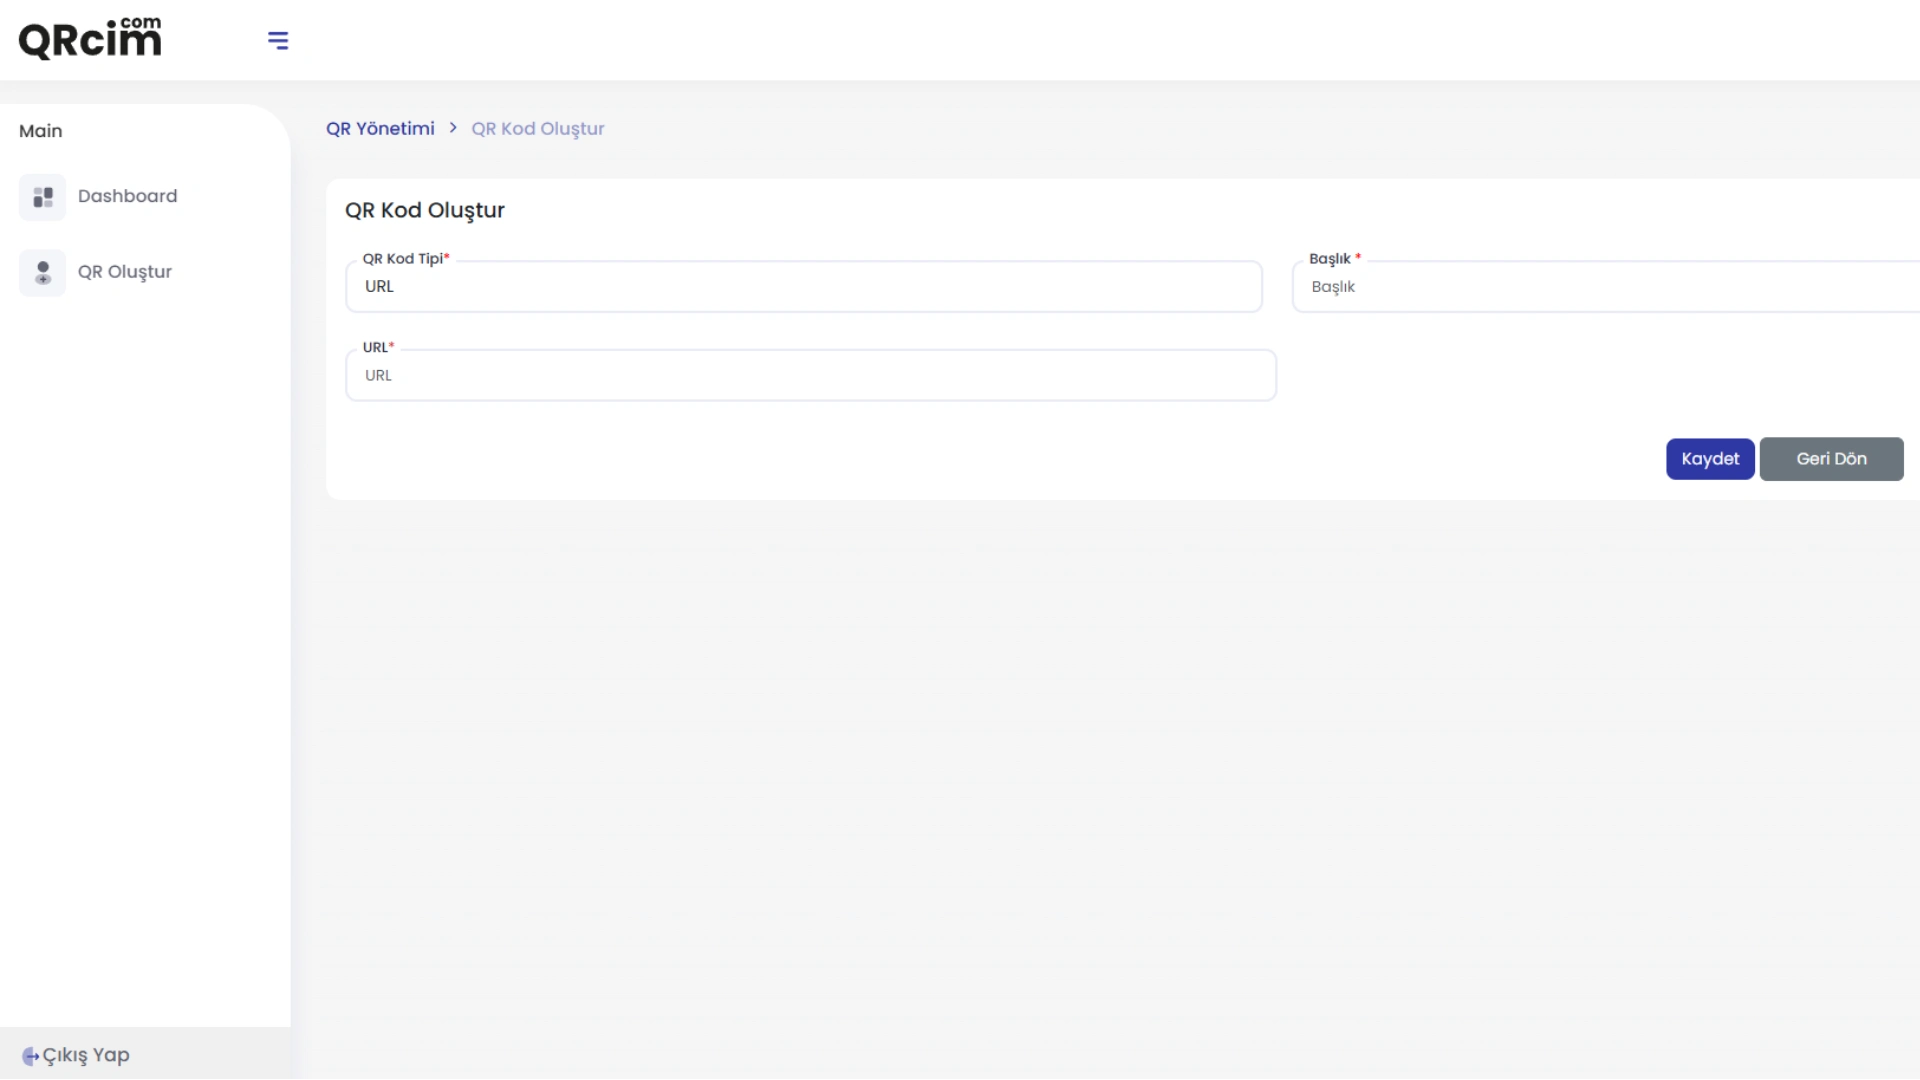Click the hamburger menu toggle icon
Viewport: 1920px width, 1080px height.
[x=278, y=40]
